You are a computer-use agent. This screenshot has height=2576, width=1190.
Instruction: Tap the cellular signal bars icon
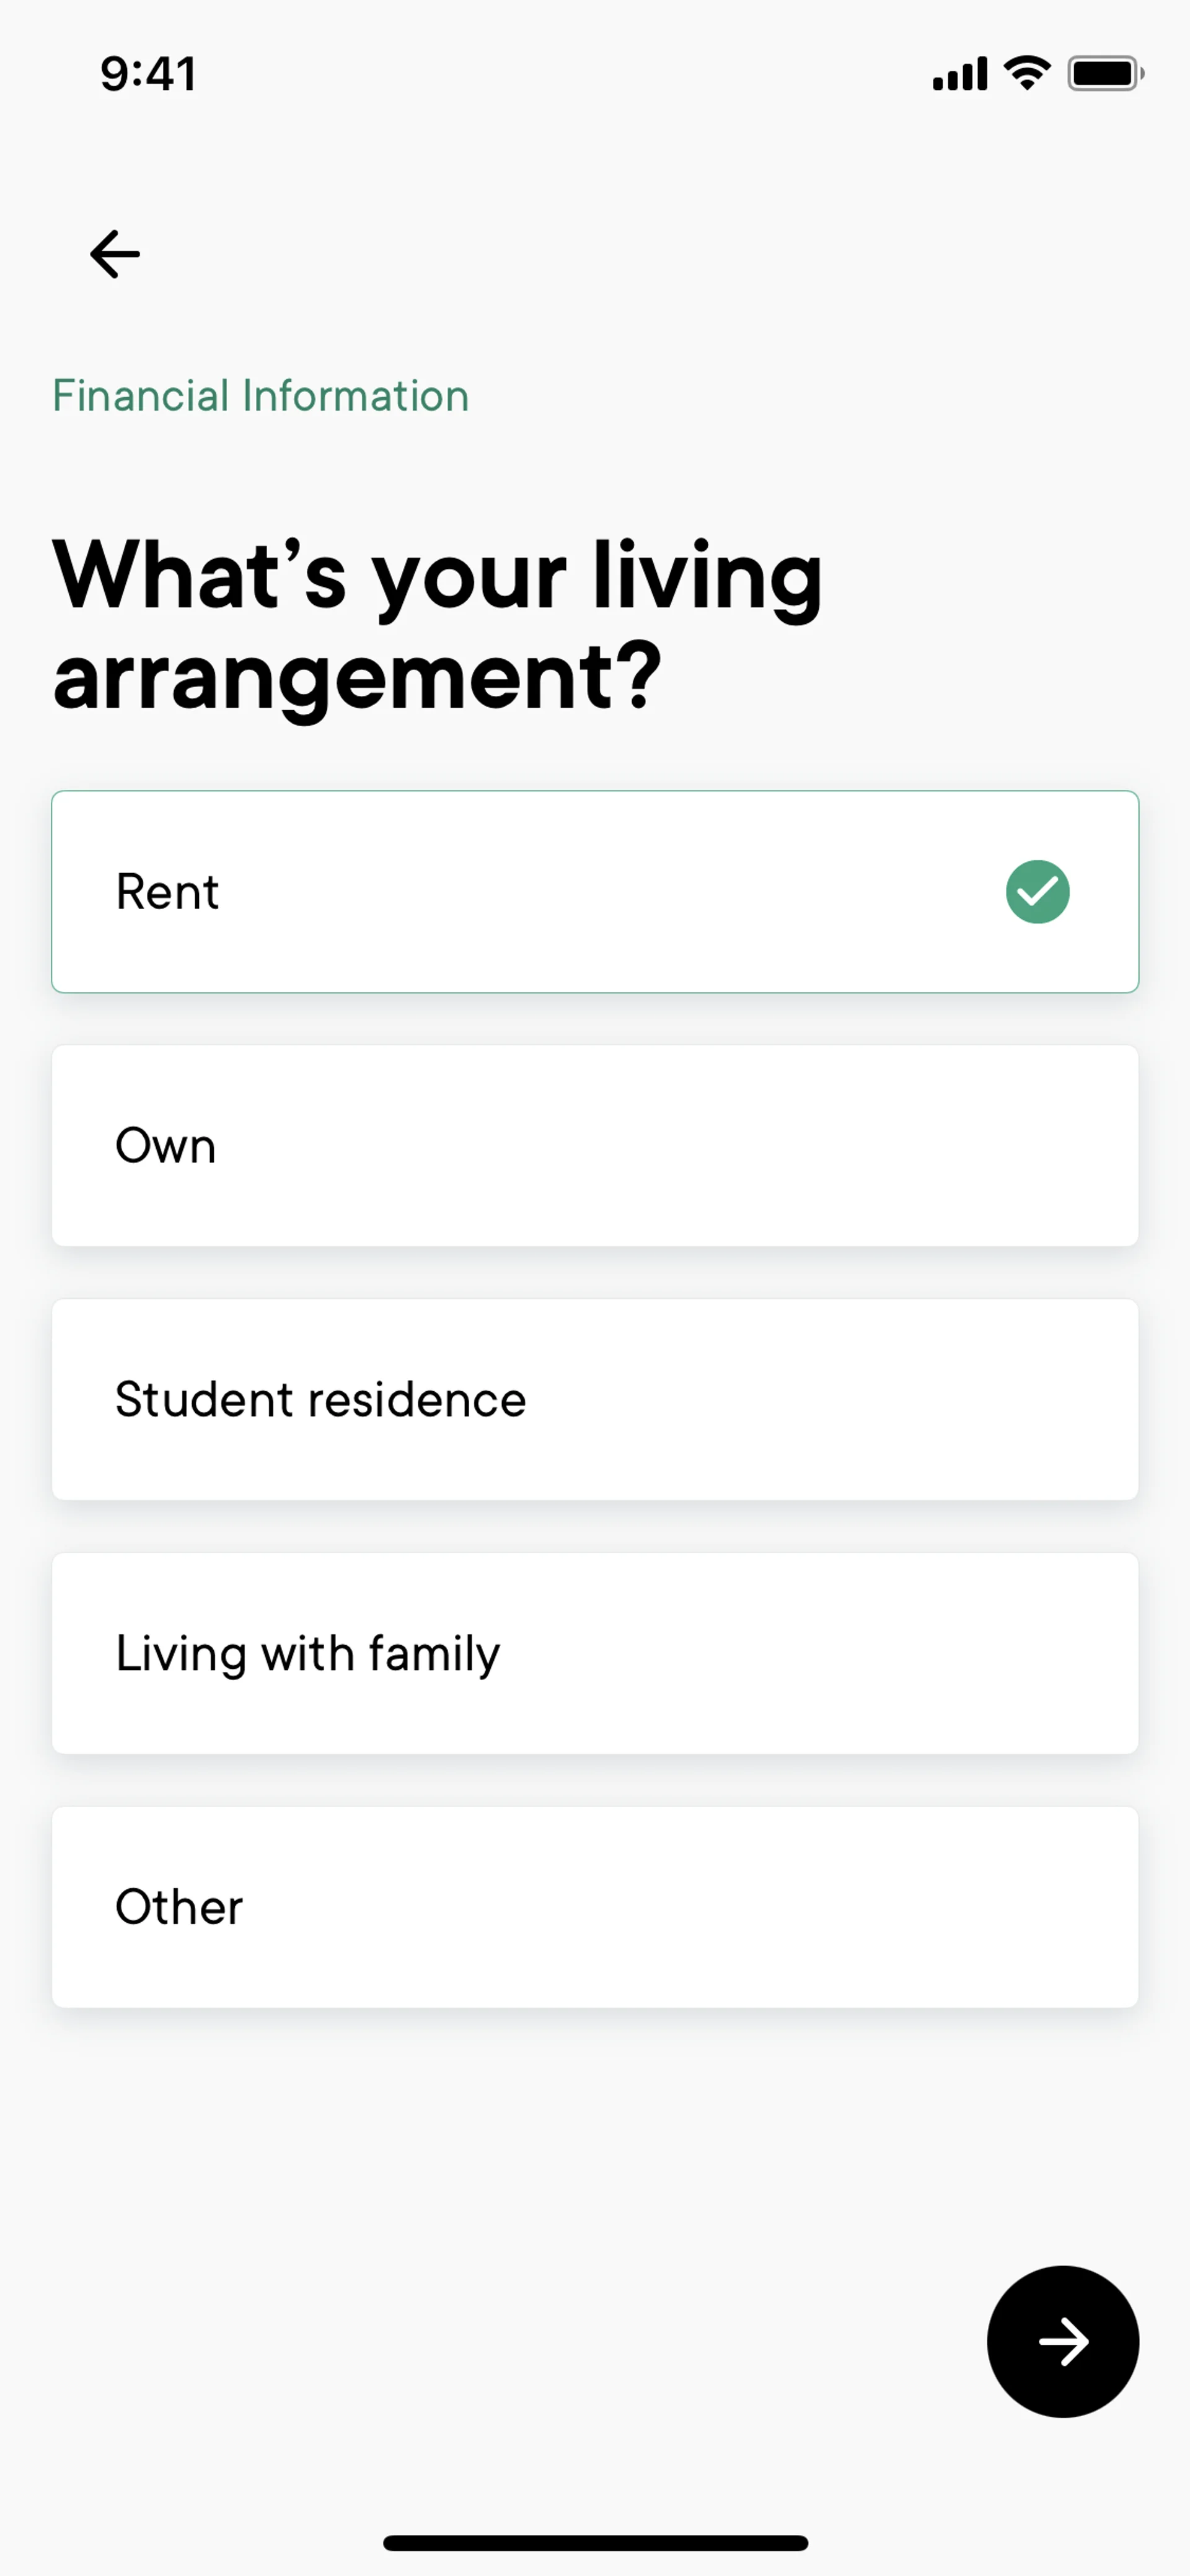pyautogui.click(x=959, y=74)
